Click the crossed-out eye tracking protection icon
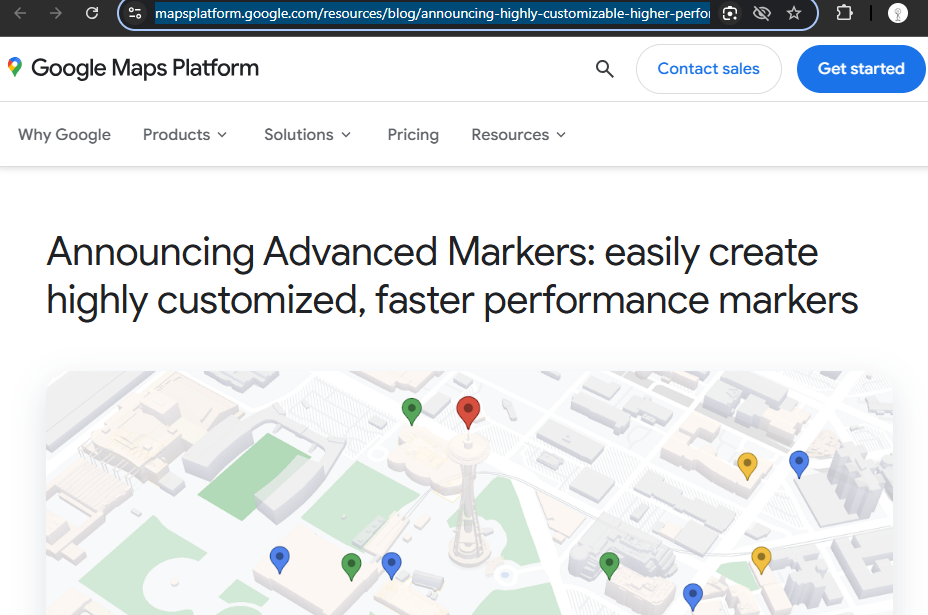This screenshot has width=928, height=615. point(762,13)
